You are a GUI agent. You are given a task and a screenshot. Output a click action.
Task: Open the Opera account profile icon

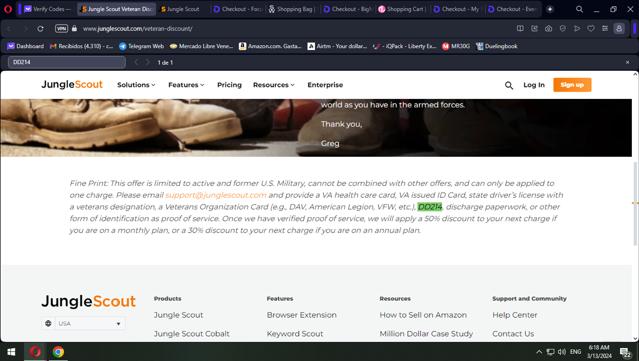[x=619, y=29]
